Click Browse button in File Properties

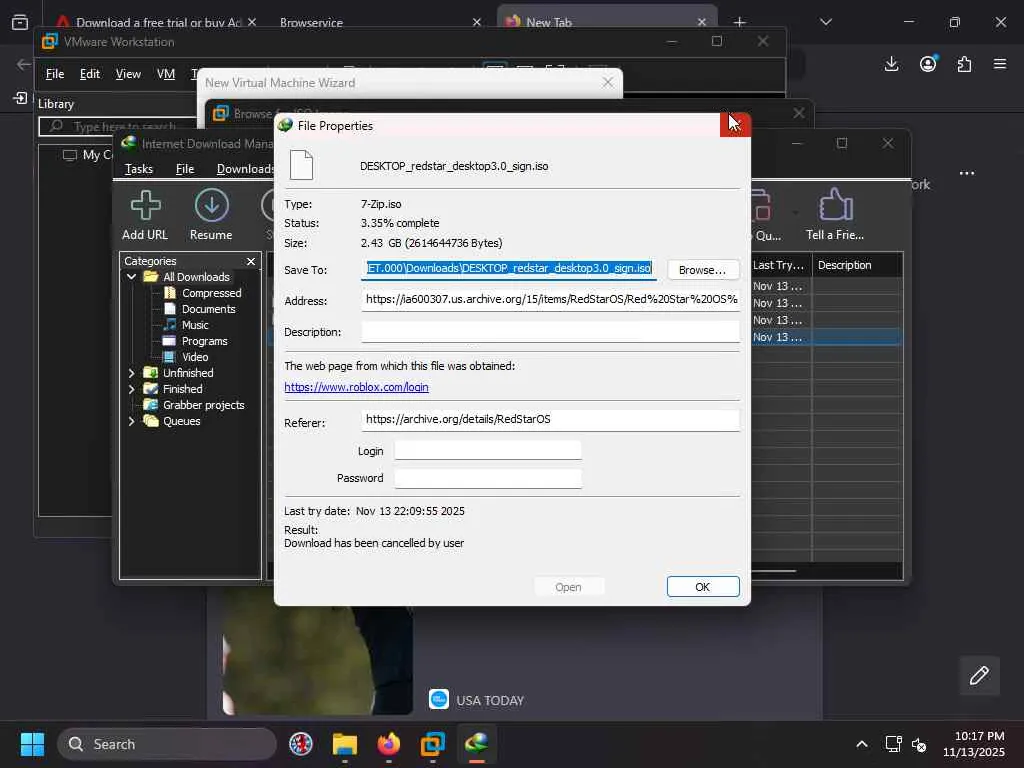[x=702, y=270]
